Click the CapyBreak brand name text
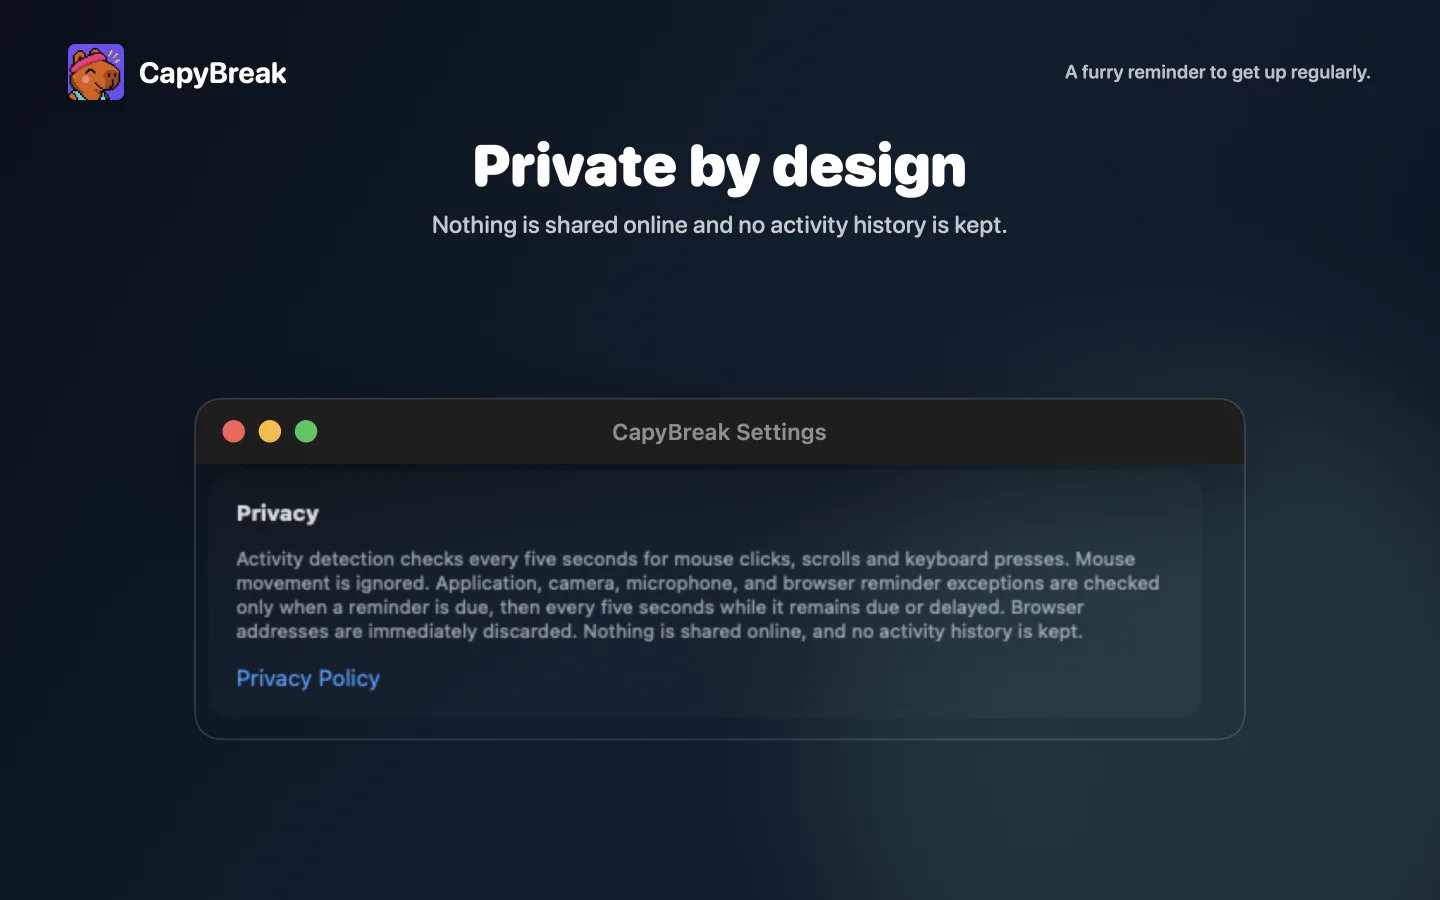1440x900 pixels. click(x=212, y=73)
